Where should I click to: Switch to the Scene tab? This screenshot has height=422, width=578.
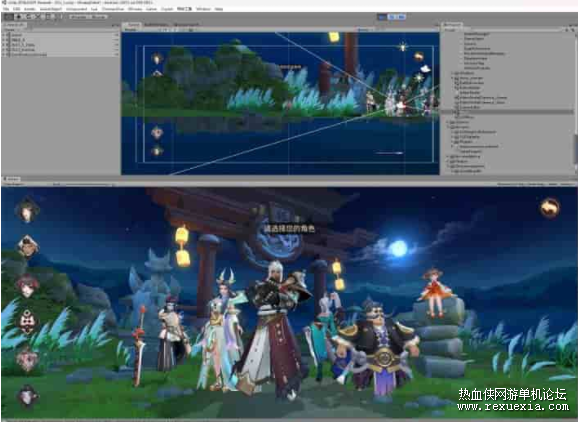[x=133, y=25]
